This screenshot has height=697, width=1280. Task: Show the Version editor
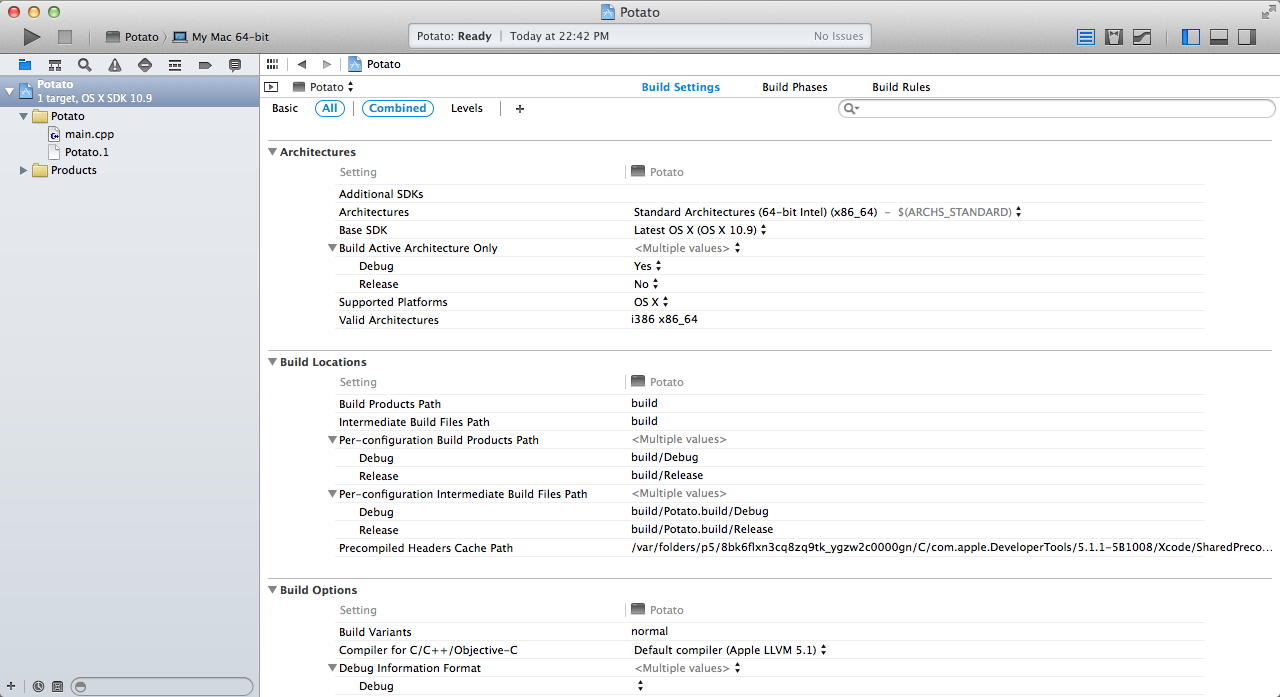tap(1142, 37)
